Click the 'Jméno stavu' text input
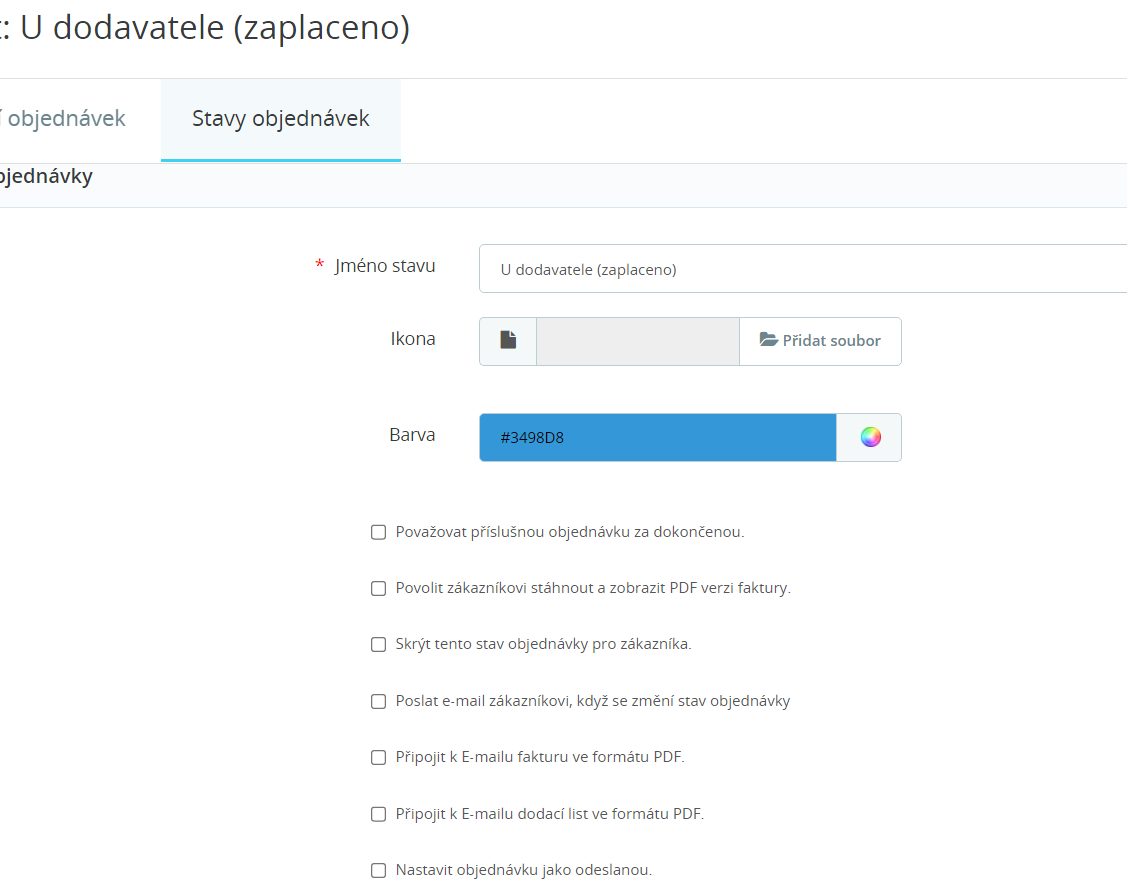Image resolution: width=1127 pixels, height=889 pixels. coord(802,269)
